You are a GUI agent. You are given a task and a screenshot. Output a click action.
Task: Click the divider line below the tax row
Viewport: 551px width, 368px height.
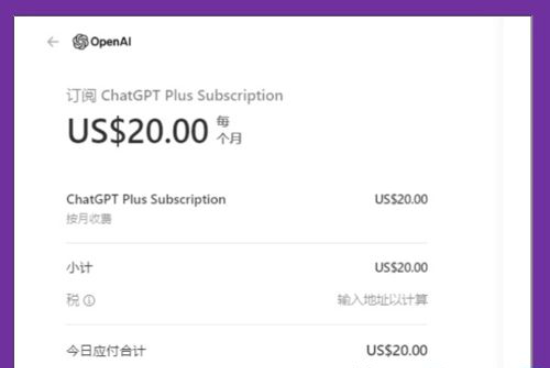click(247, 325)
